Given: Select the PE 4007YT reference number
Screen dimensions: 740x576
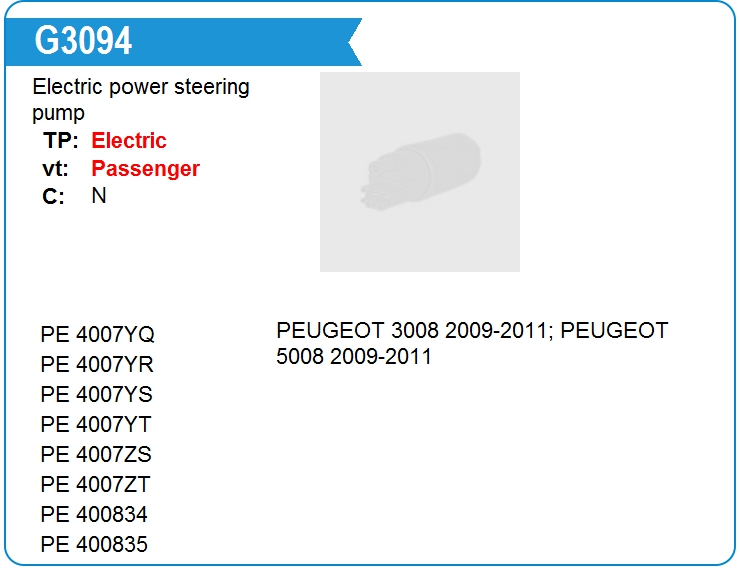Looking at the screenshot, I should click(x=96, y=424).
